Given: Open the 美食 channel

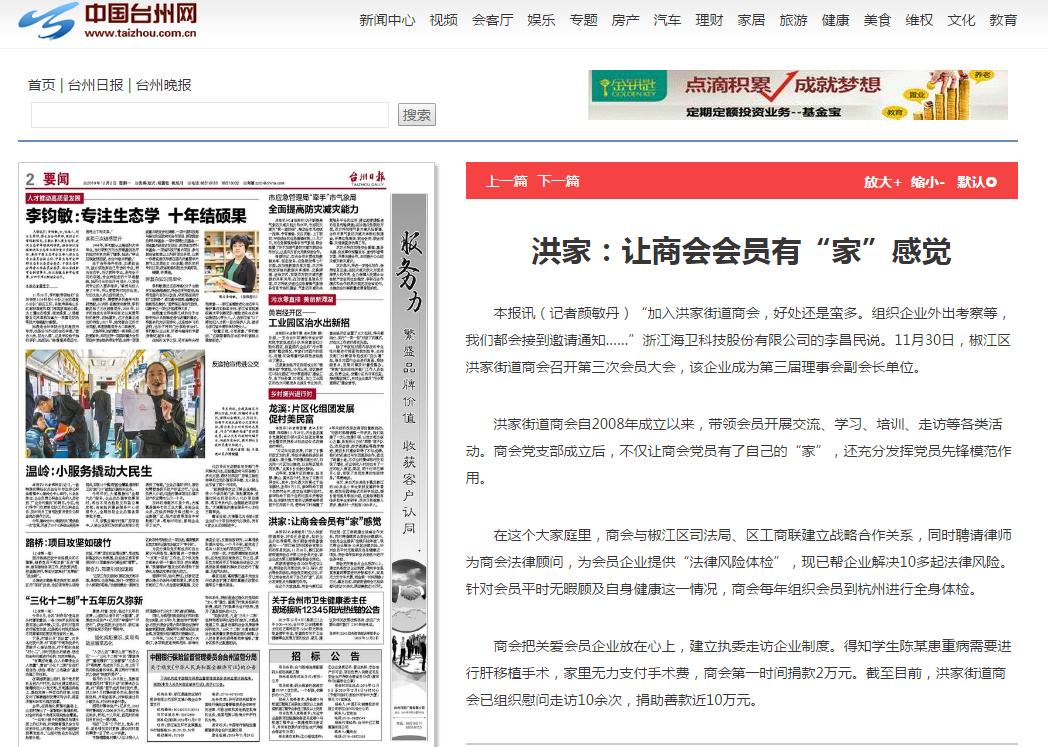Looking at the screenshot, I should click(877, 20).
